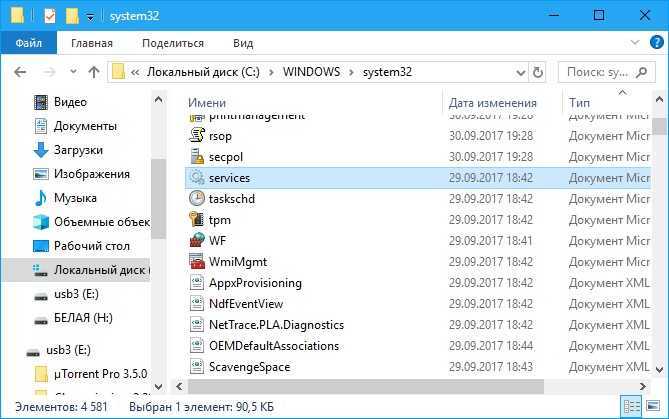Screen dimensions: 669x419
Task: Click the WmiMgmt toolbox icon
Action: (x=197, y=261)
